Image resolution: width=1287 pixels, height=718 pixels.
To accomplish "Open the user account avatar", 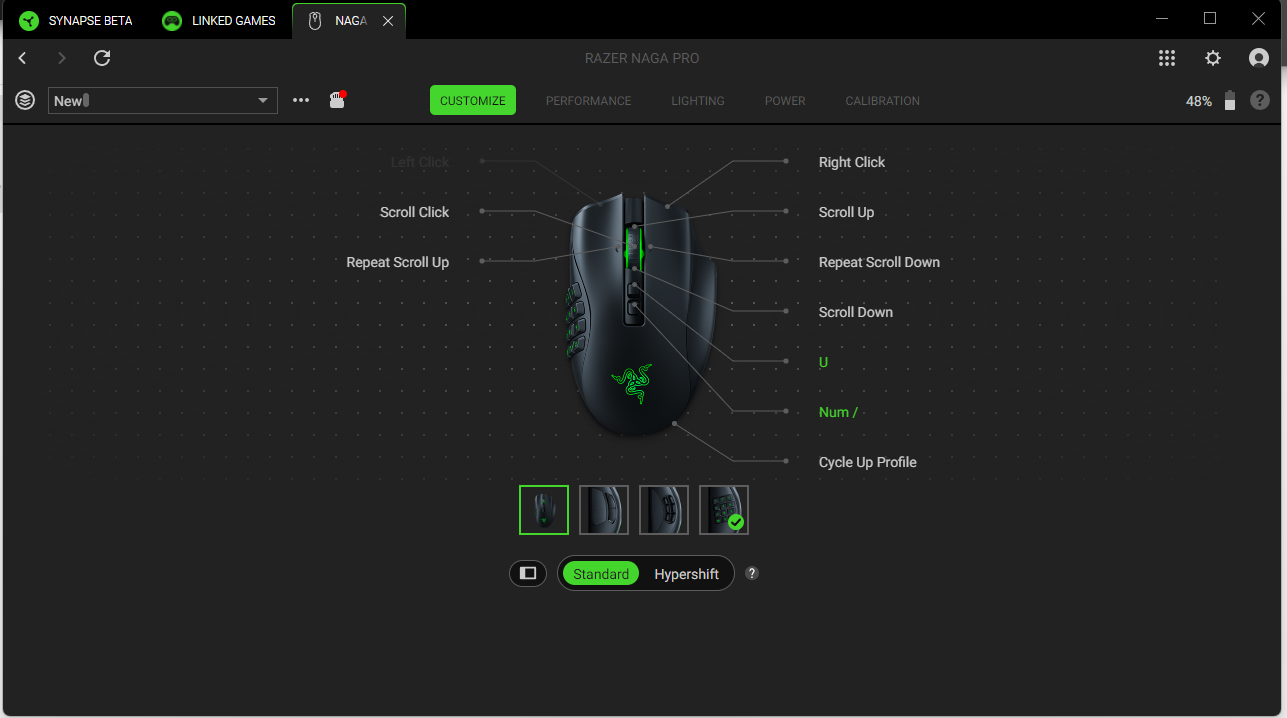I will click(1259, 58).
